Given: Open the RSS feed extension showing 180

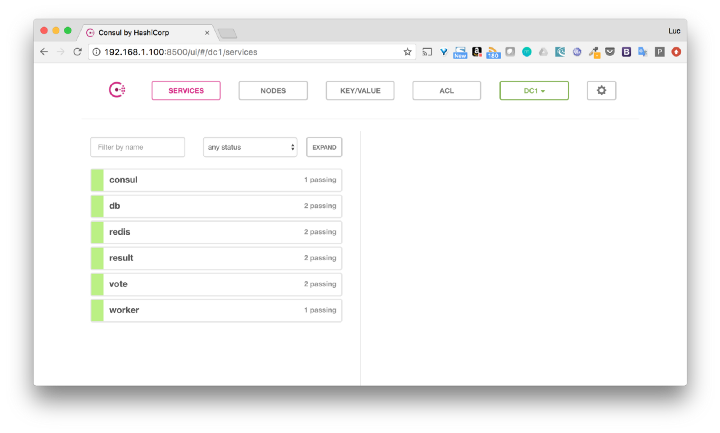Looking at the screenshot, I should [493, 52].
